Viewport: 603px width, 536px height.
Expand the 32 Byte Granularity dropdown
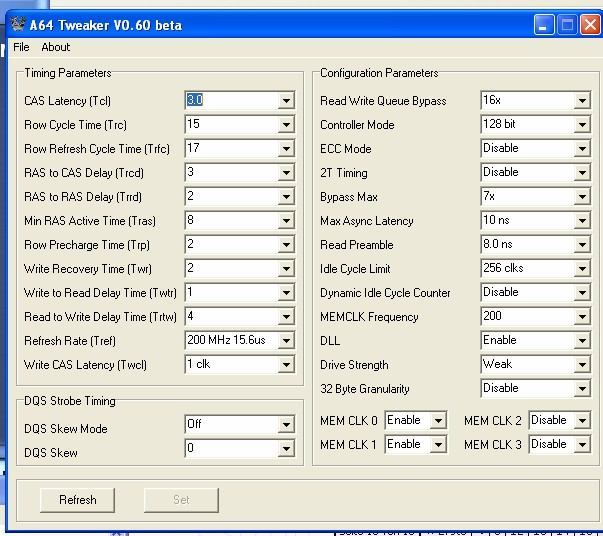582,388
